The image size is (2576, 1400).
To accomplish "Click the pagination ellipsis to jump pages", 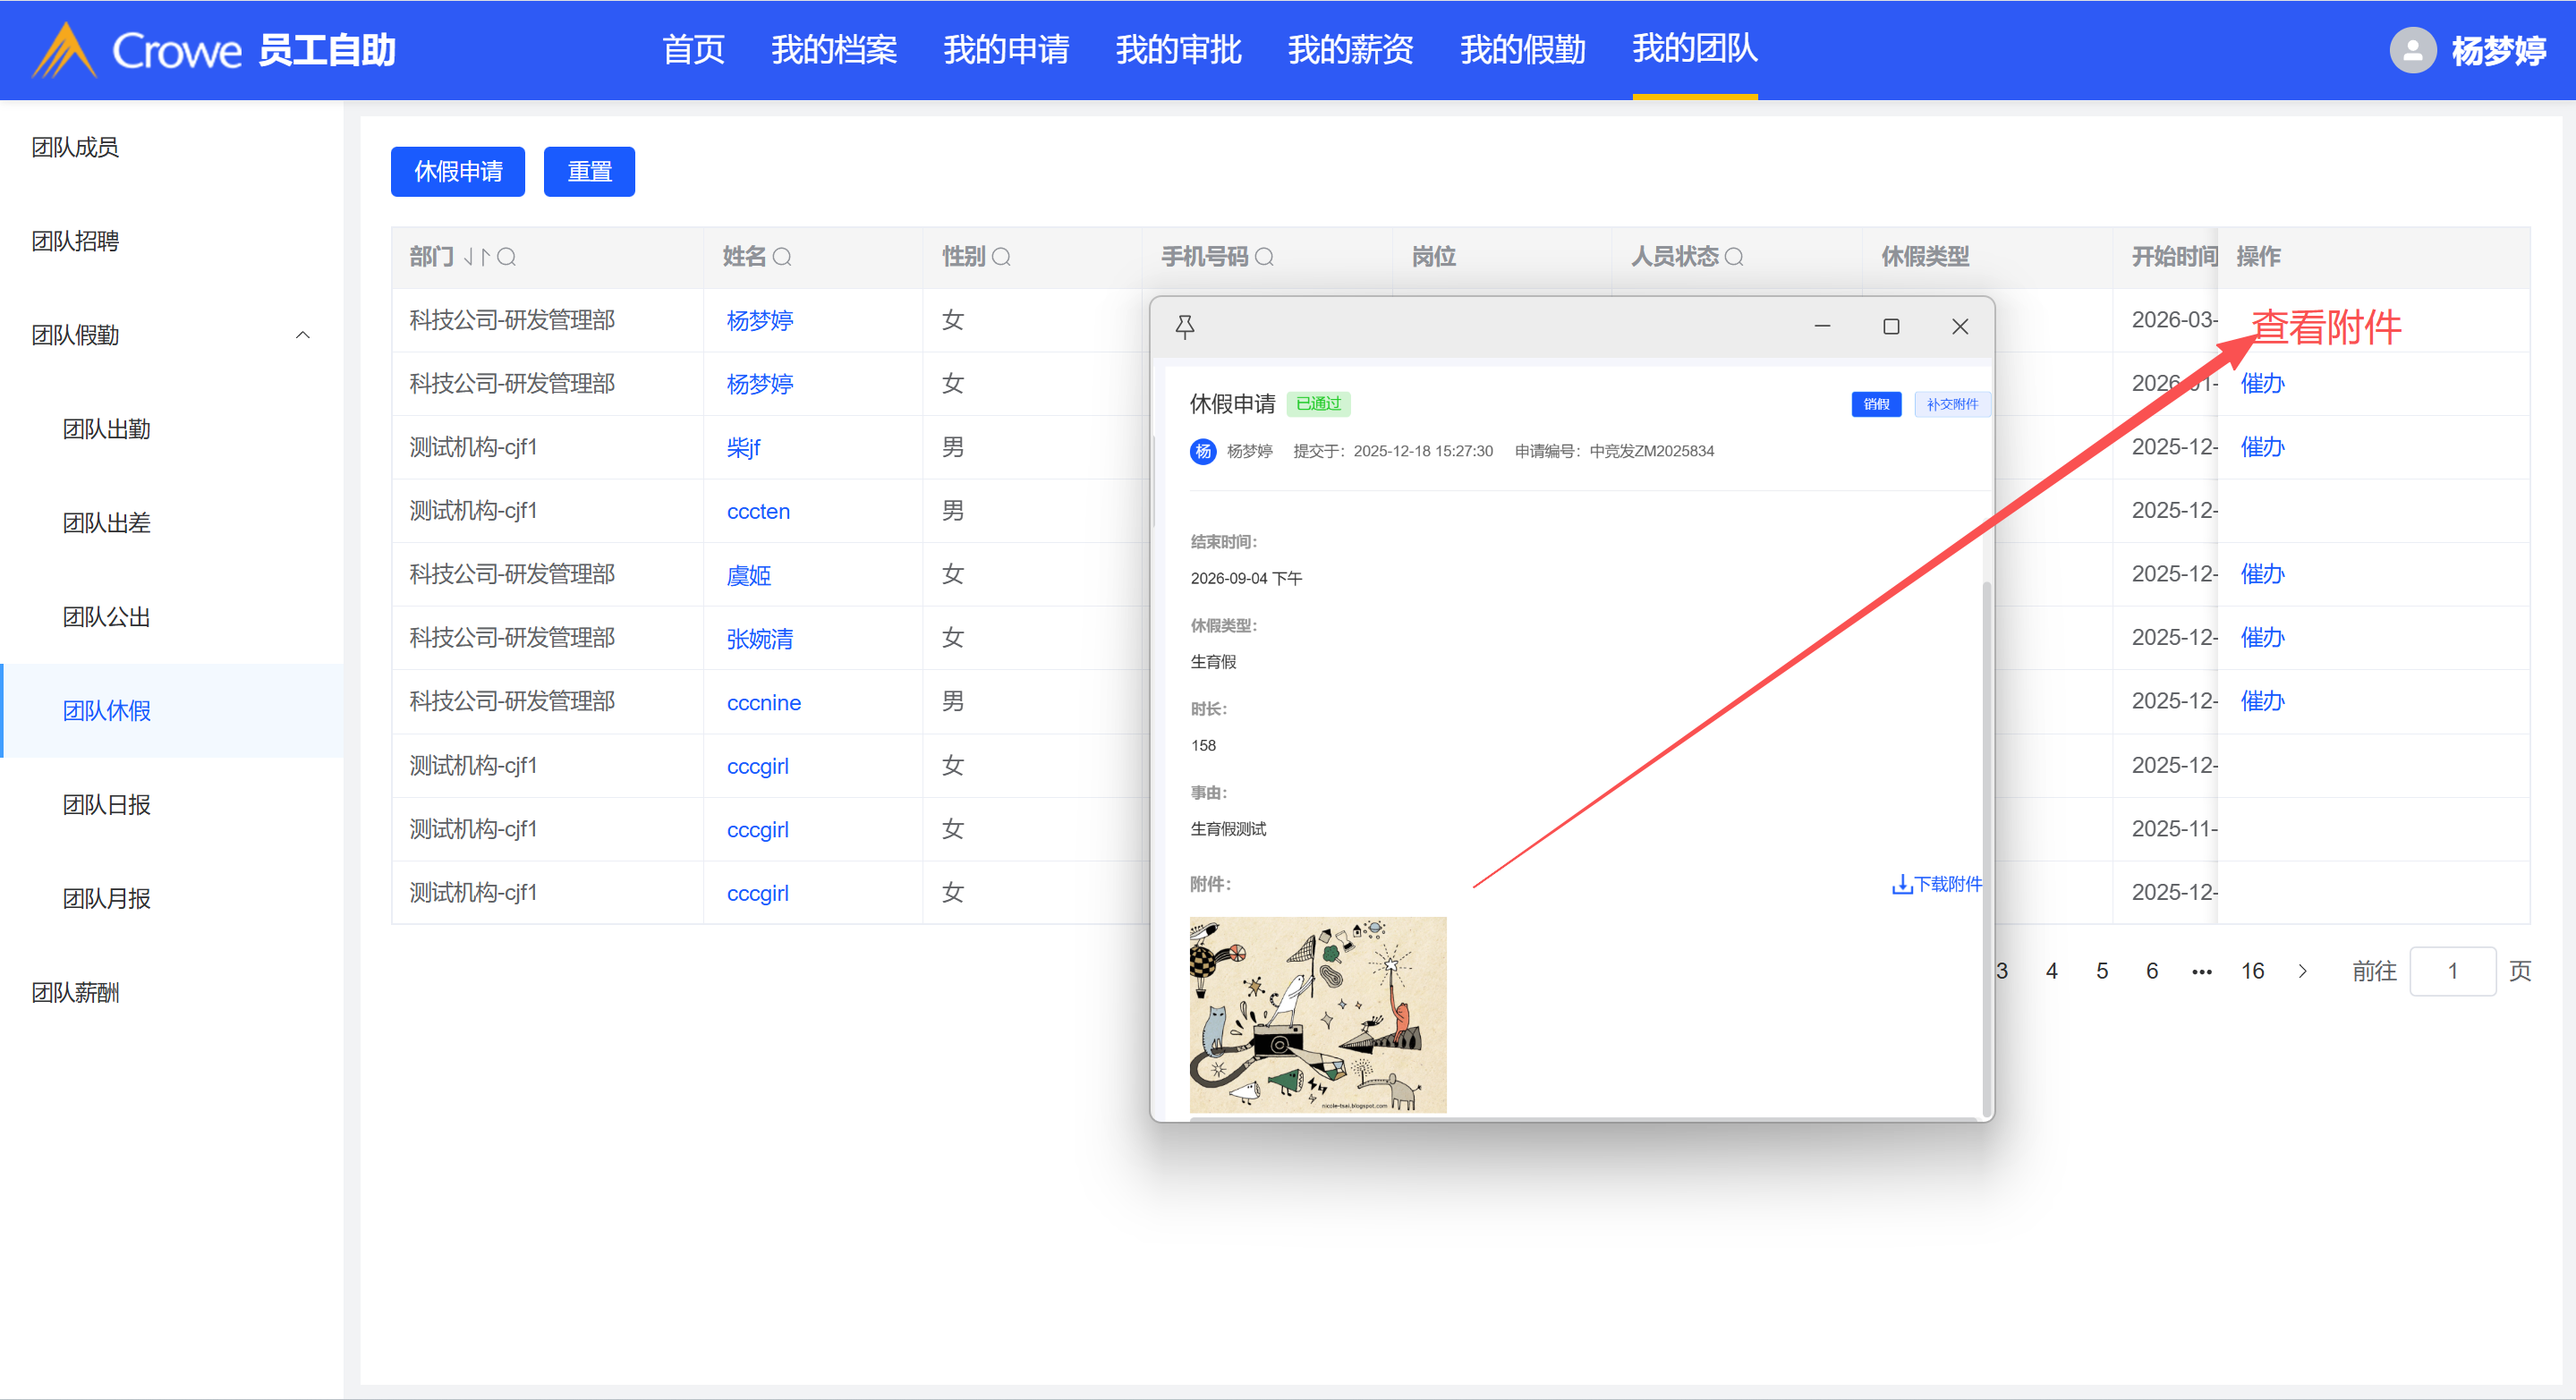I will 2201,971.
